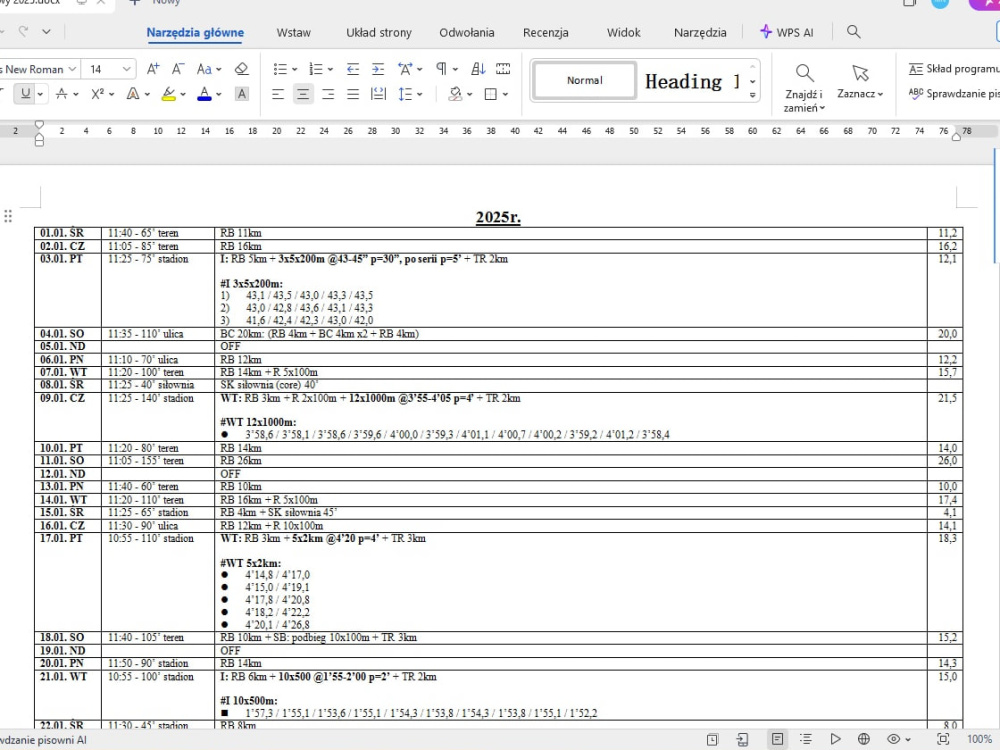The height and width of the screenshot is (750, 1000).
Task: Start reading mode with play icon
Action: [x=835, y=739]
